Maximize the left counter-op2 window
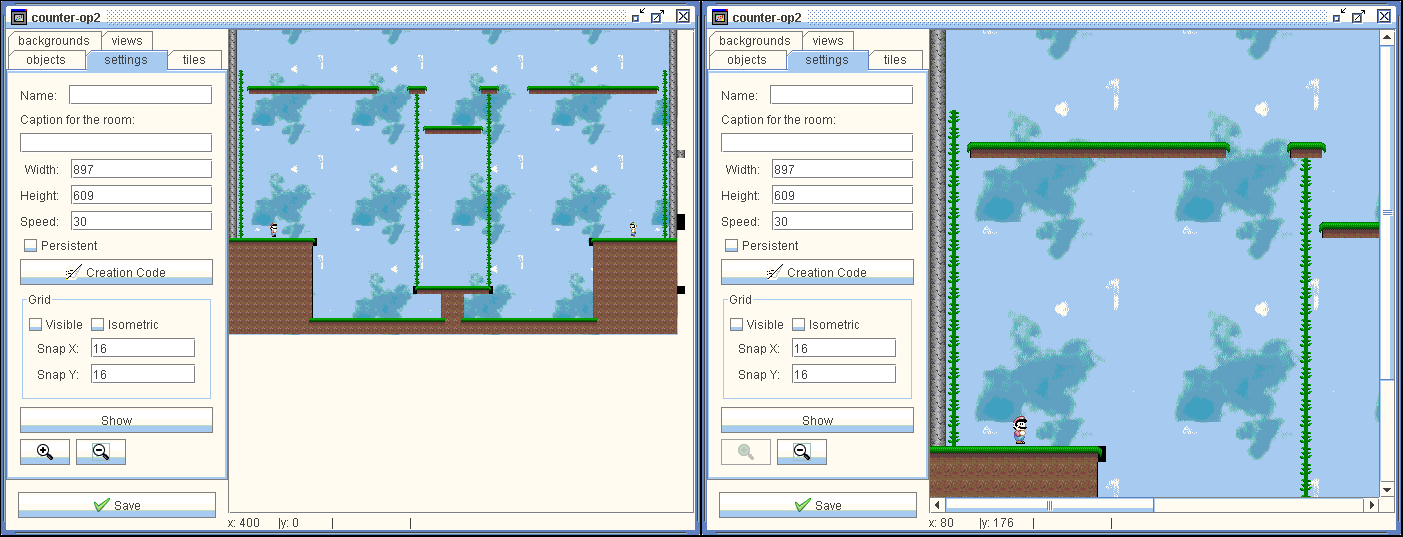This screenshot has height=537, width=1403. coord(659,16)
